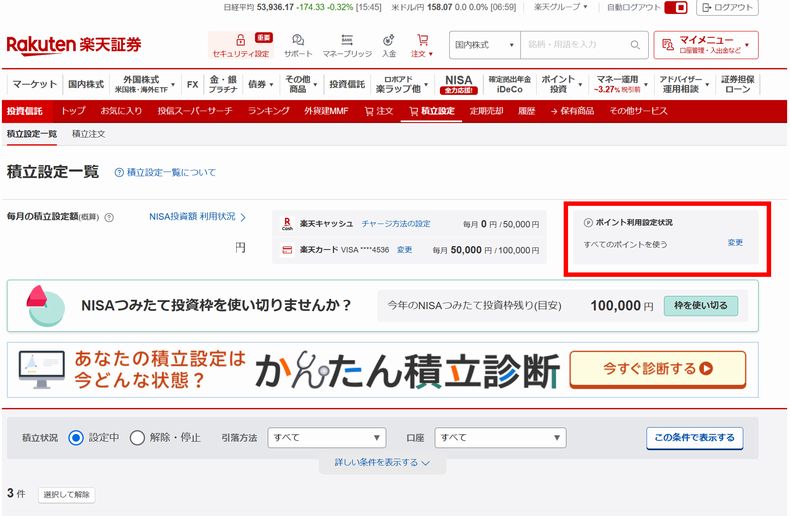Open the 口座 dropdown
790x516 pixels.
pyautogui.click(x=500, y=438)
